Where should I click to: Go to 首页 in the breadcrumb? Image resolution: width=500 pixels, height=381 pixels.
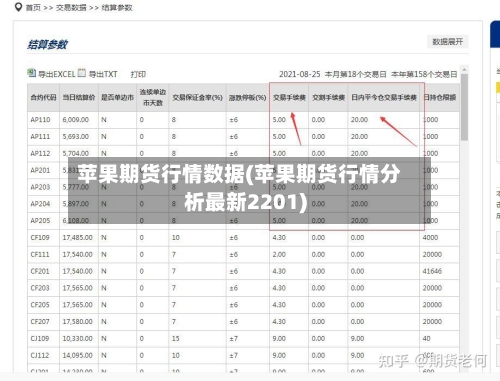(x=33, y=7)
